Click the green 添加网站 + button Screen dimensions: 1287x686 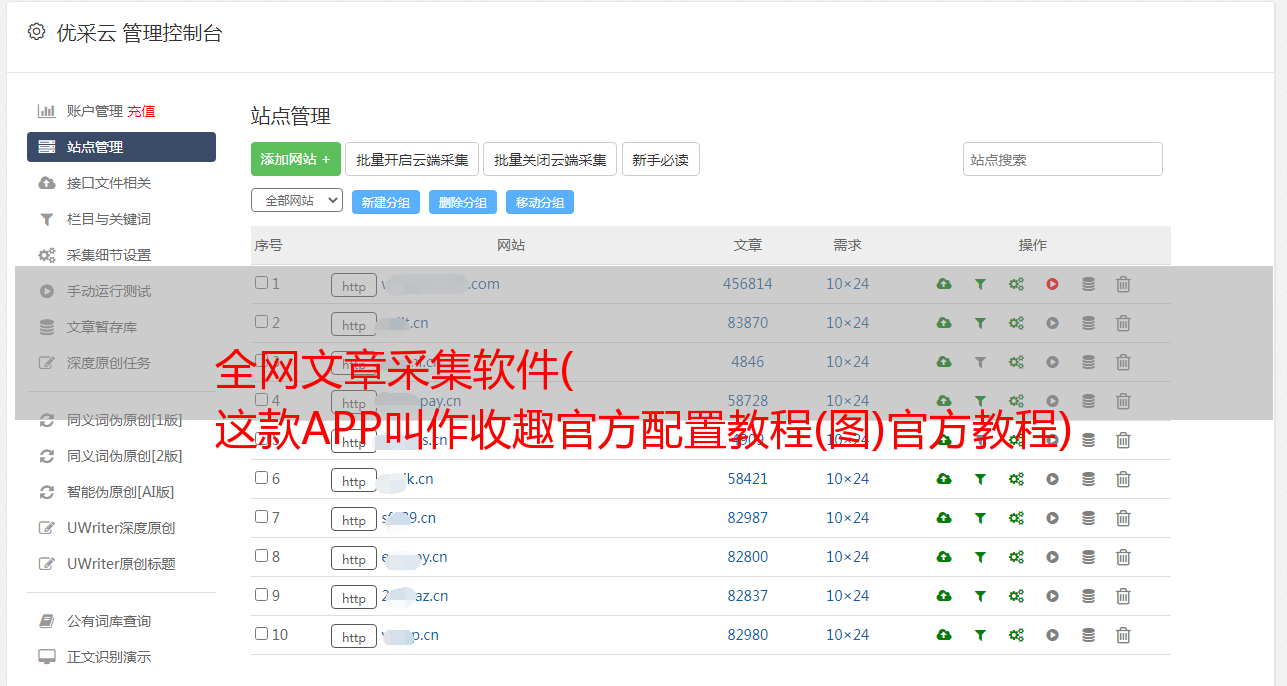tap(296, 159)
